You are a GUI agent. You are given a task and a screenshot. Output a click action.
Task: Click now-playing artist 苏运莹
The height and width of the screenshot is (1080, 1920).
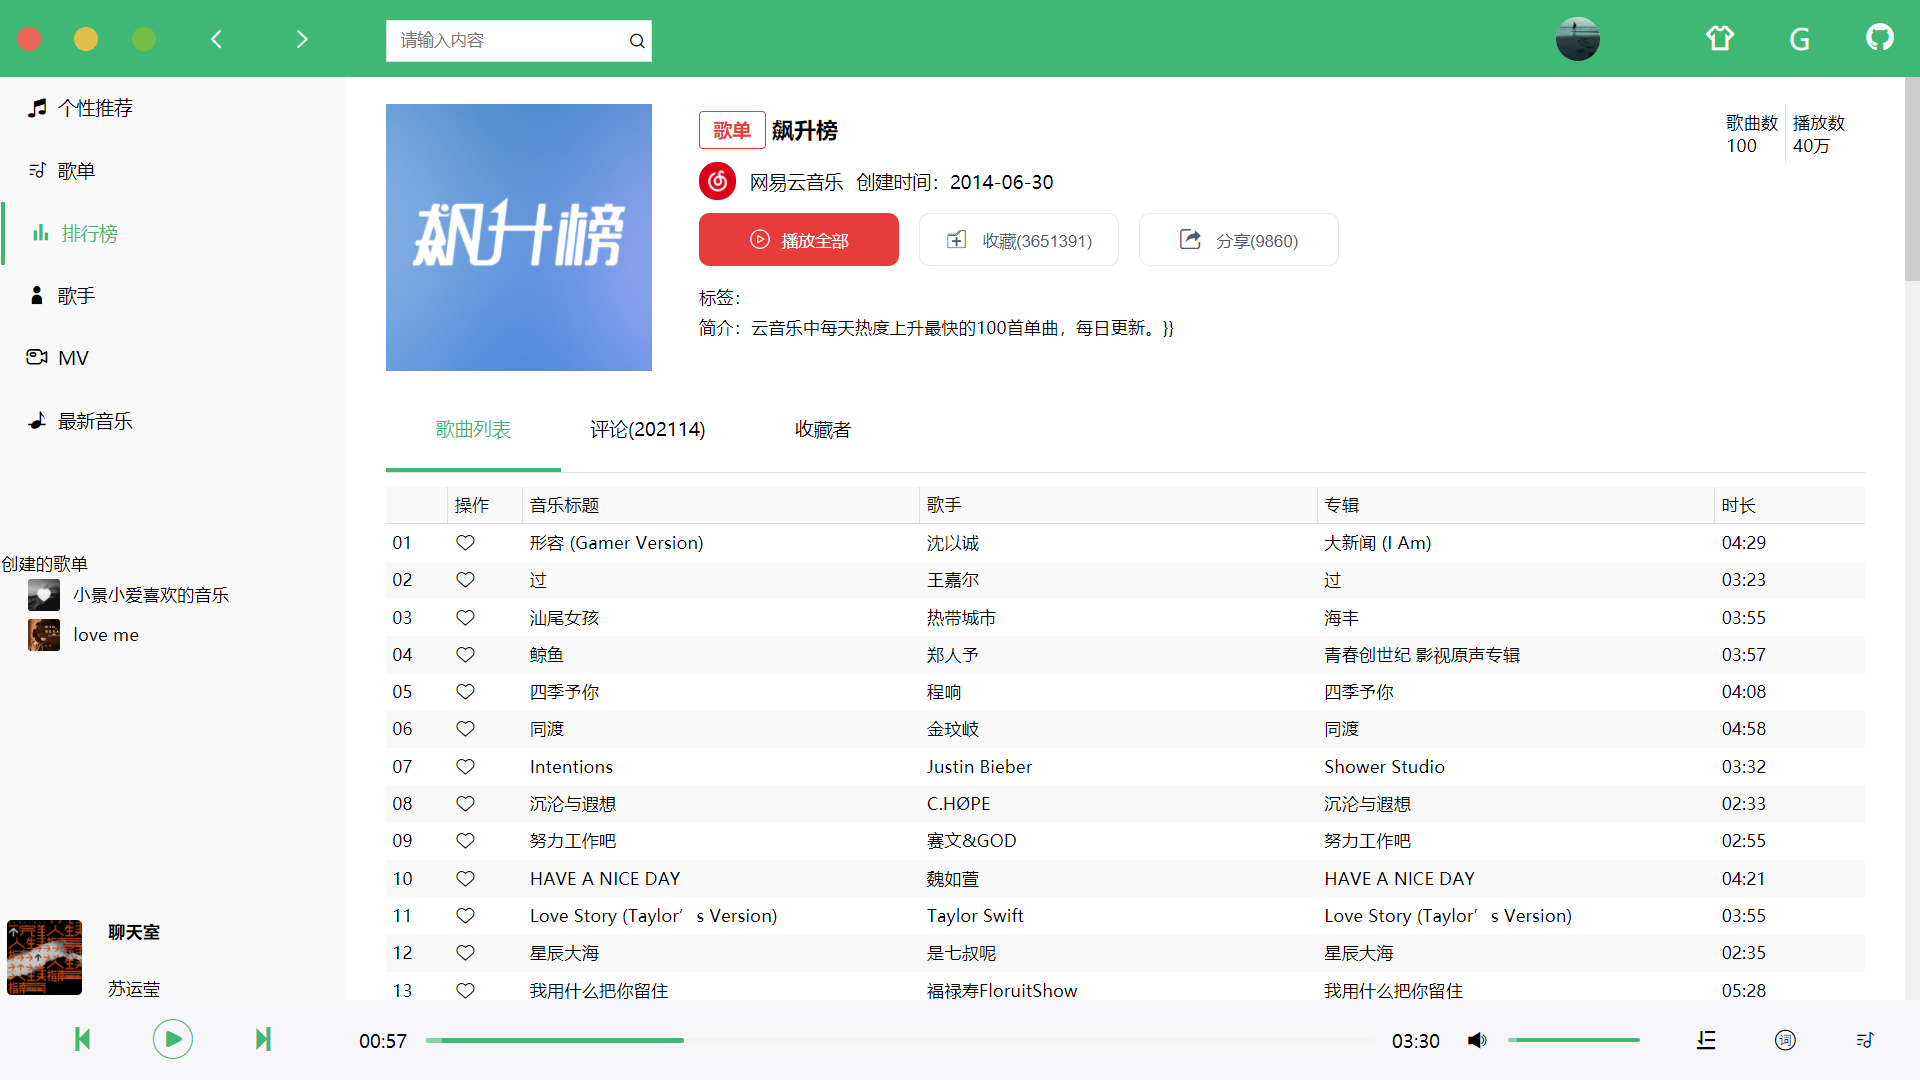pyautogui.click(x=134, y=989)
